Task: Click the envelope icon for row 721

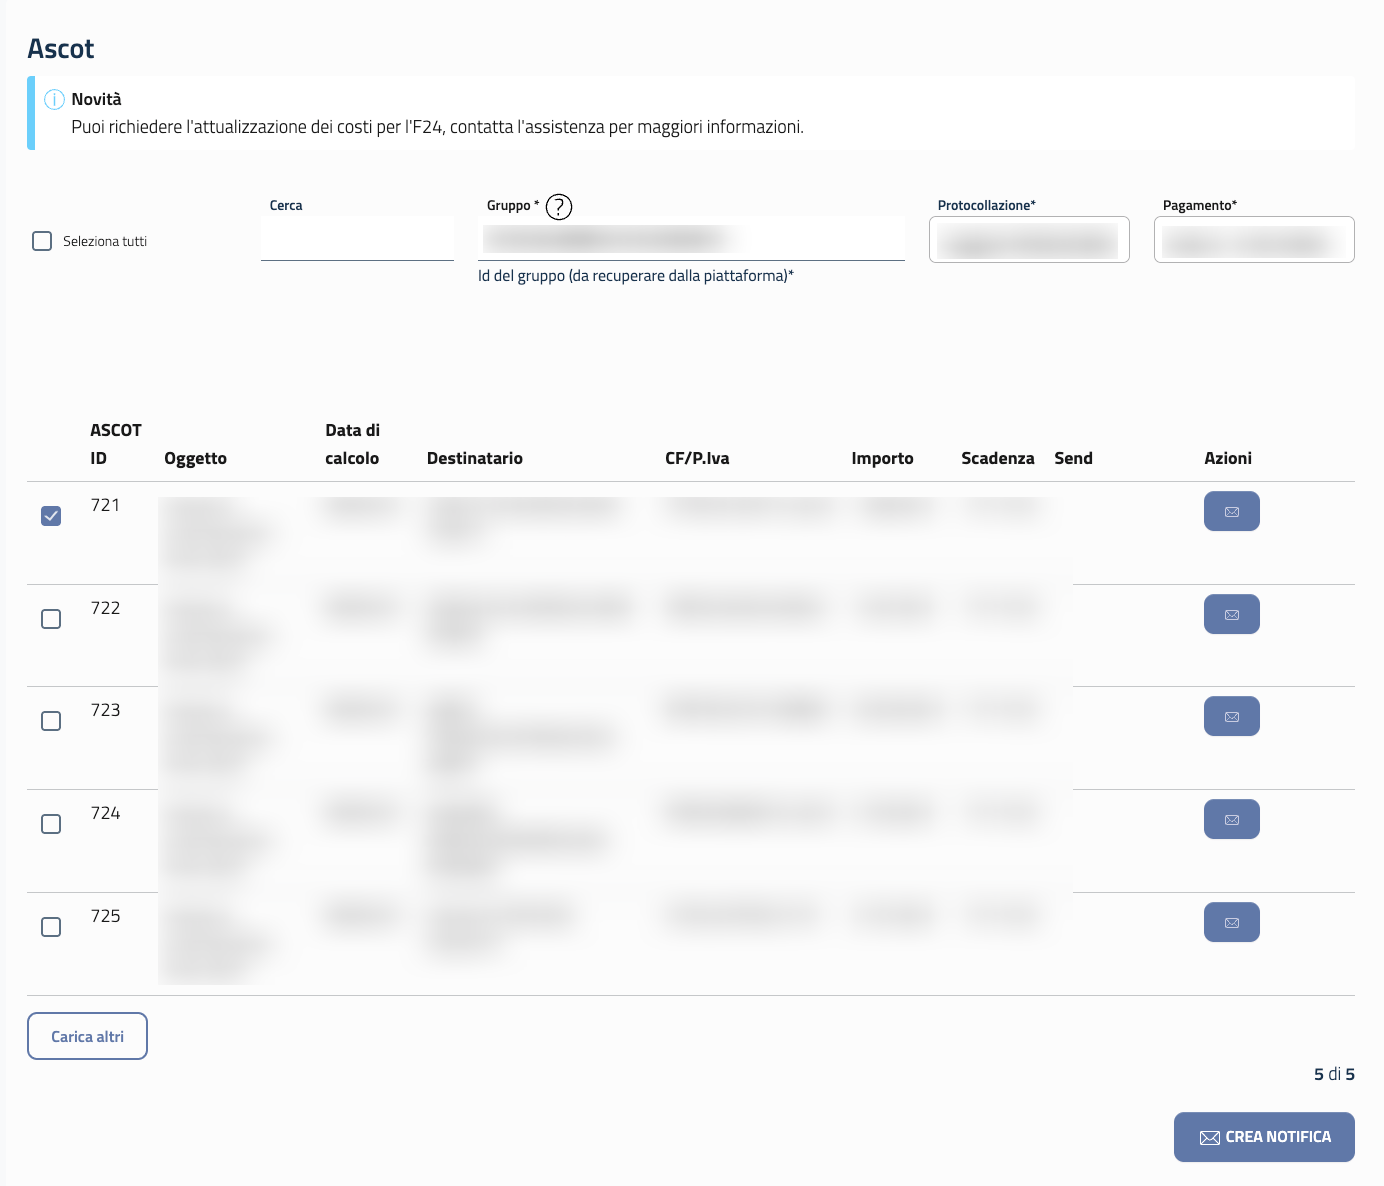Action: [x=1231, y=512]
